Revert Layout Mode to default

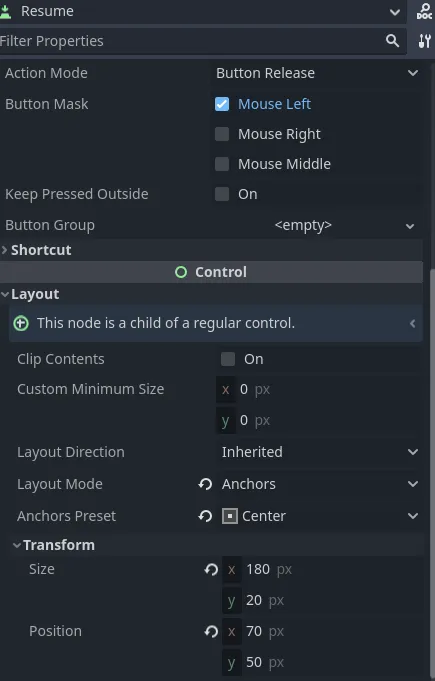[x=205, y=484]
